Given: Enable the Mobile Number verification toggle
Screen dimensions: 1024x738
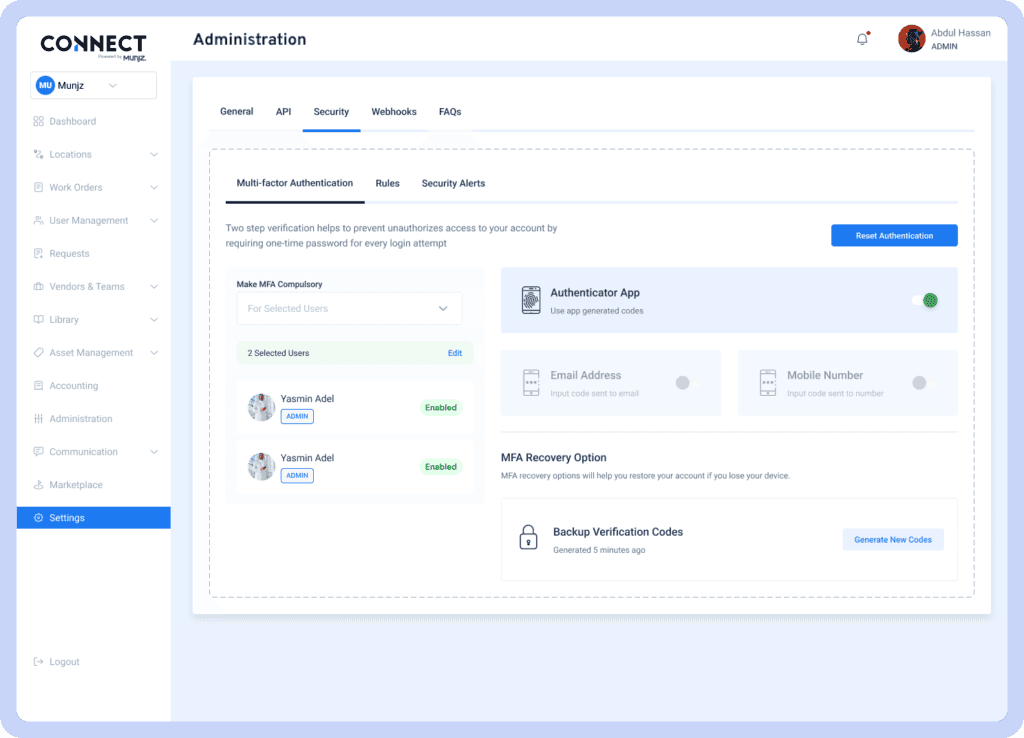Looking at the screenshot, I should pyautogui.click(x=919, y=383).
